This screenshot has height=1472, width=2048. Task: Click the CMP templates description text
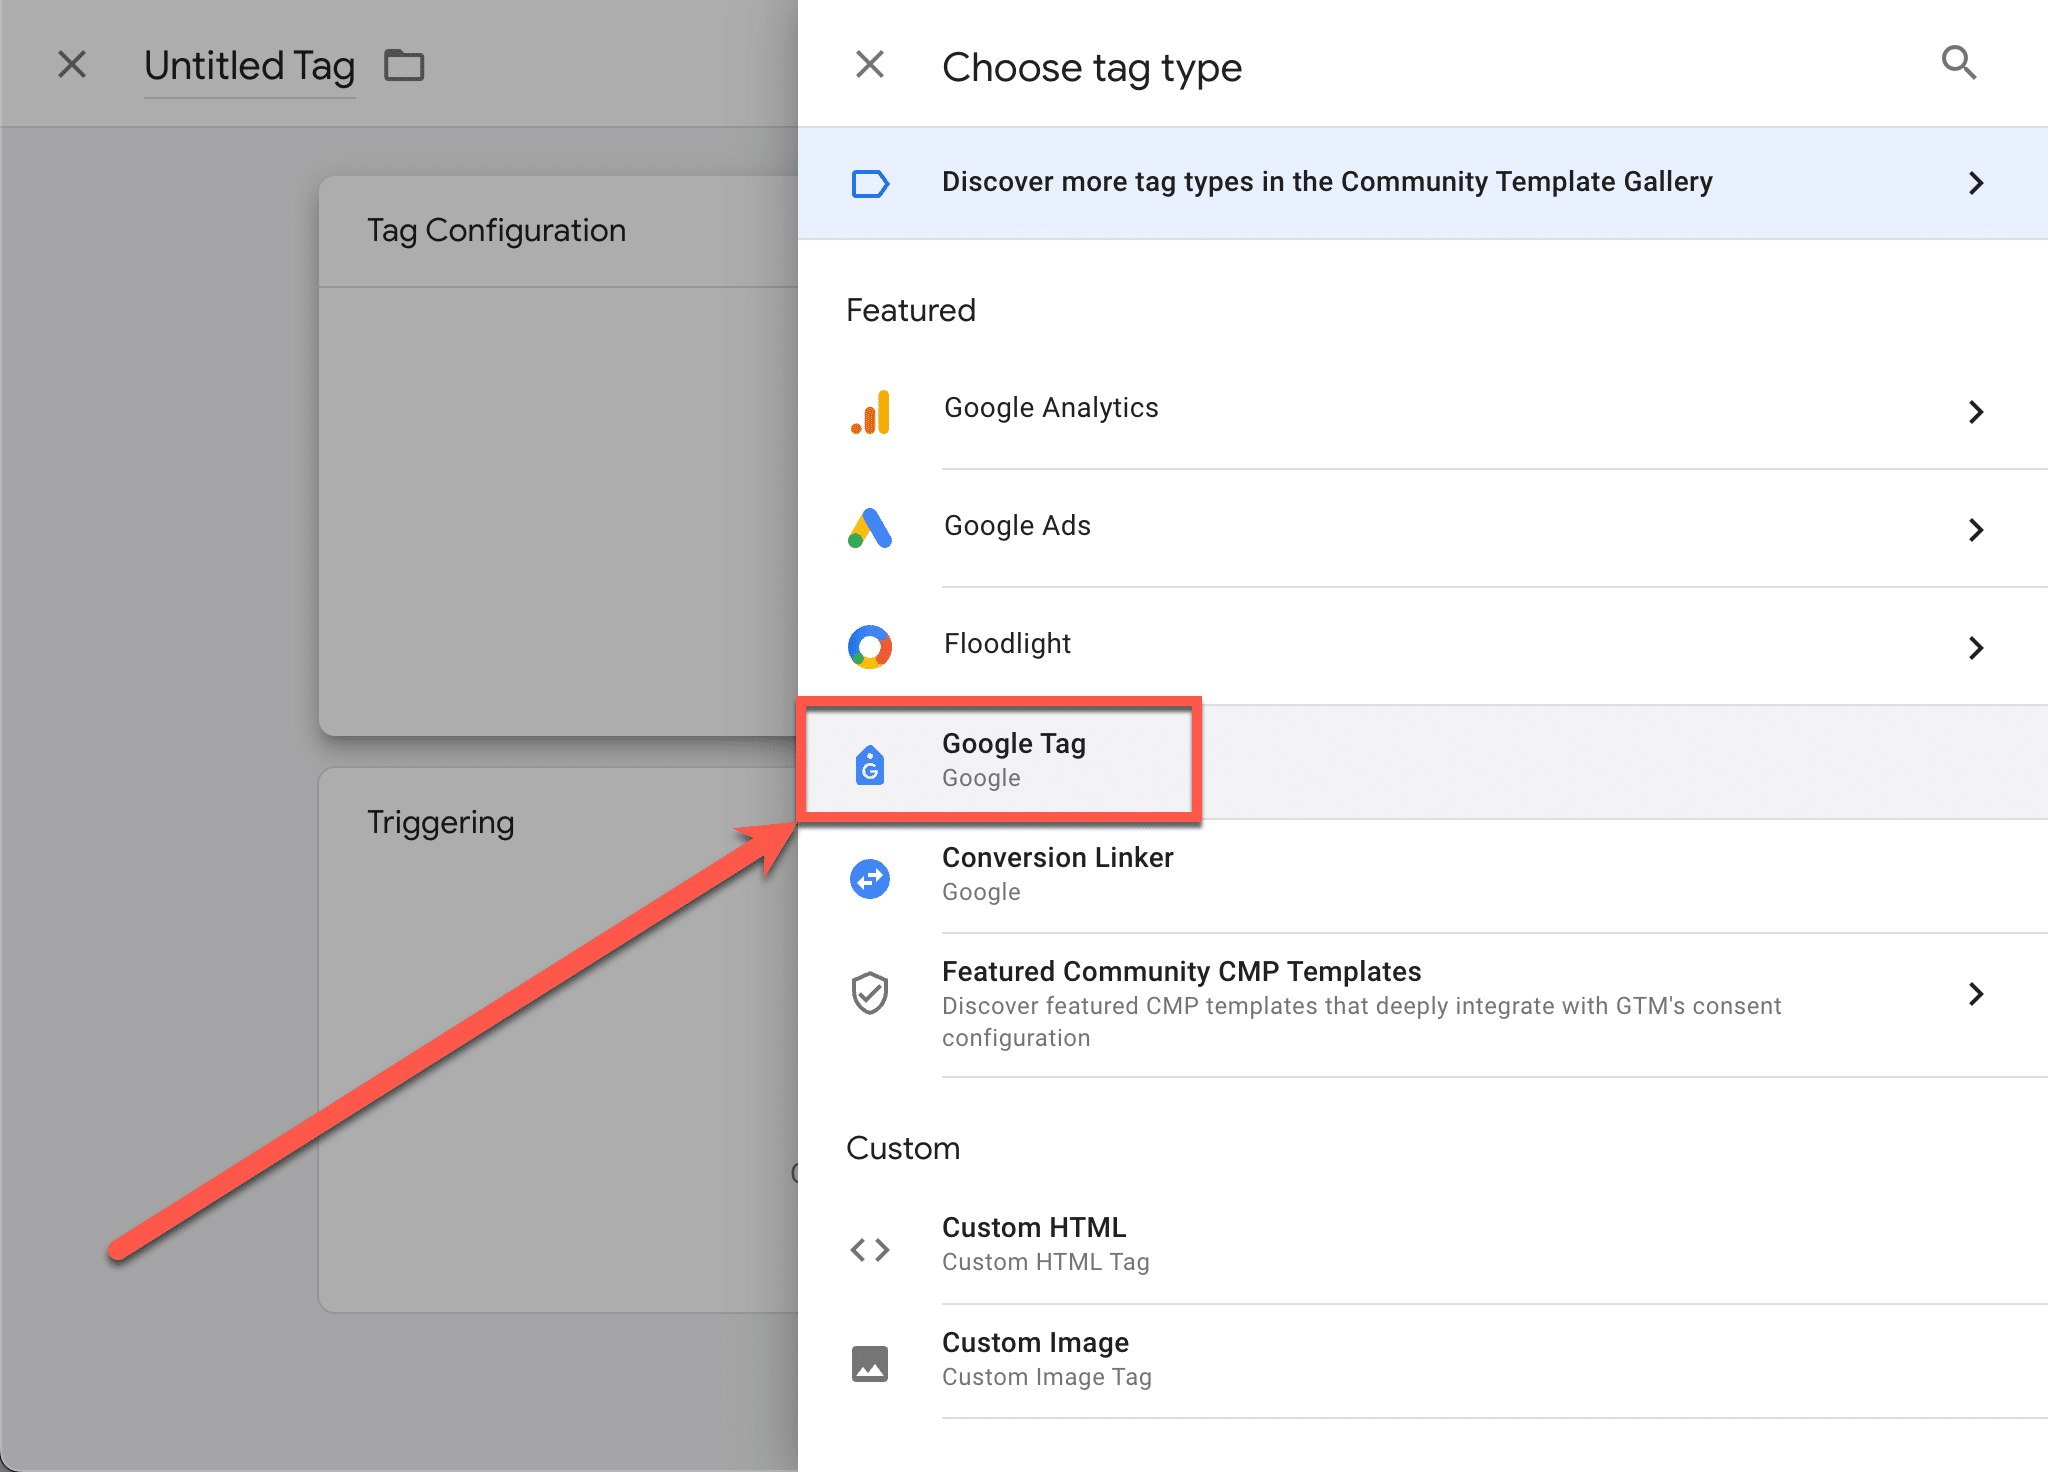click(x=1362, y=1022)
